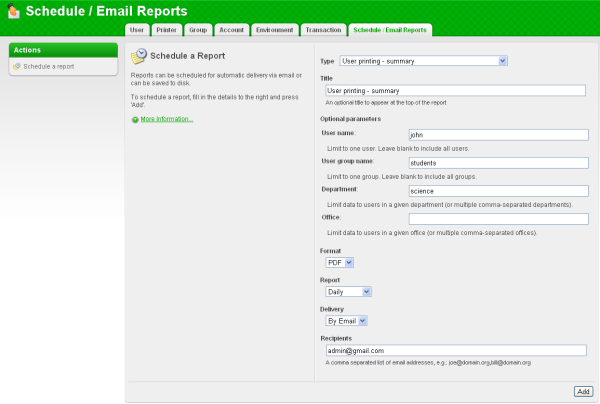Open the Delivery By Email dropdown
Image resolution: width=600 pixels, height=404 pixels.
[x=347, y=321]
